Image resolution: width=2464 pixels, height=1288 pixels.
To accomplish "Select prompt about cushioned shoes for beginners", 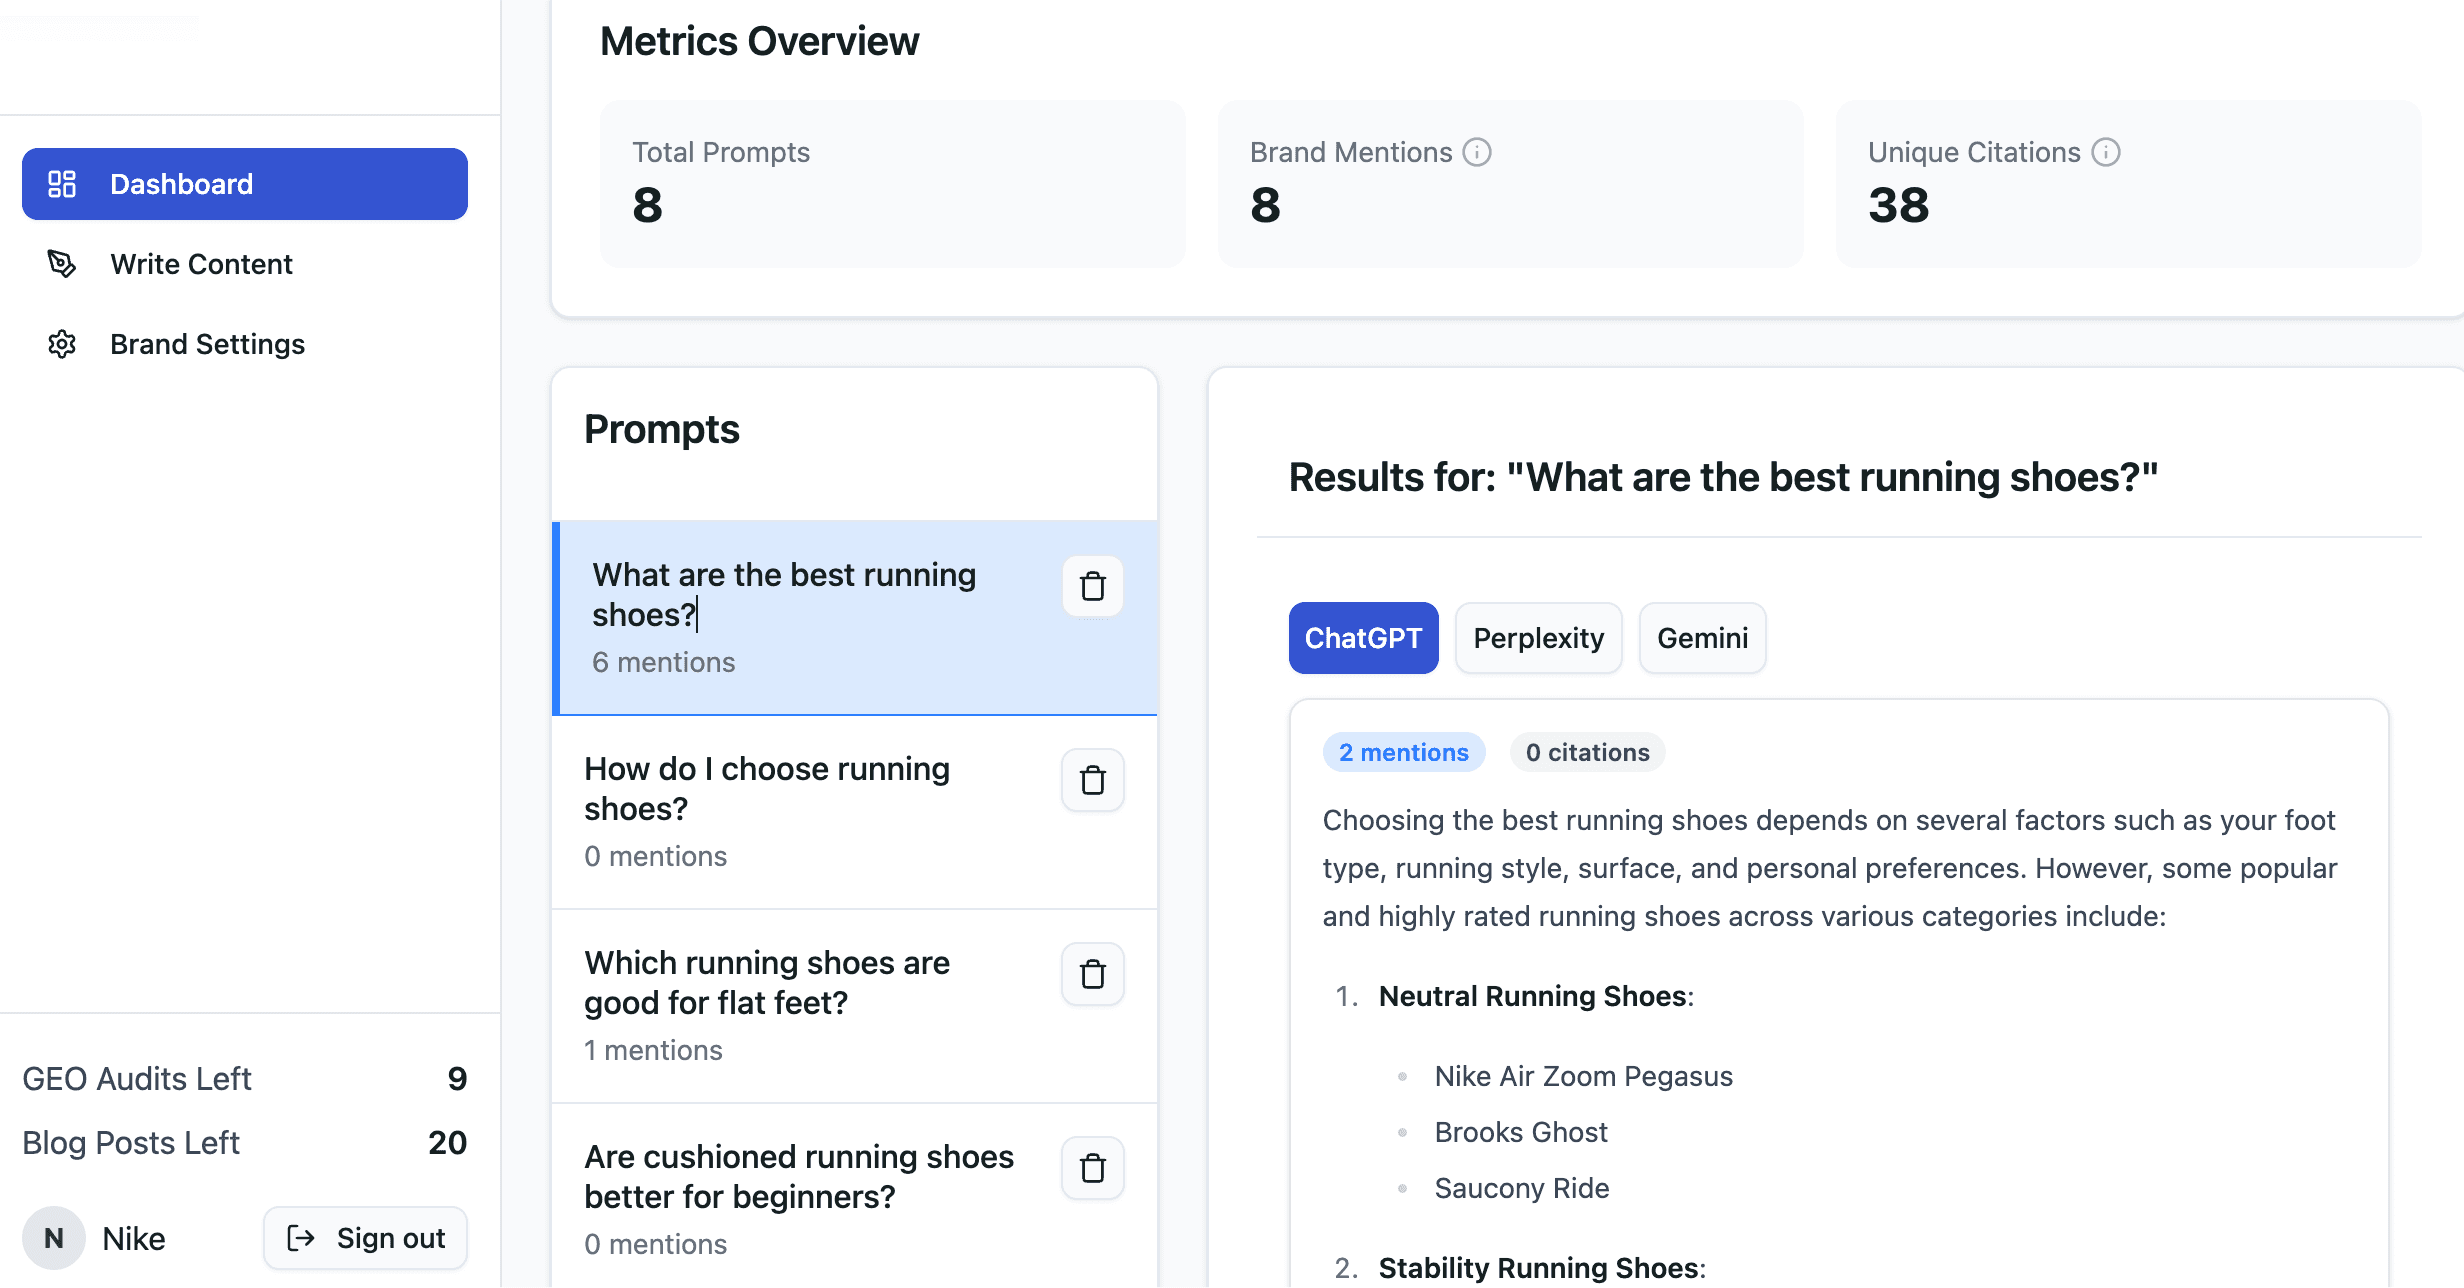I will click(855, 1196).
